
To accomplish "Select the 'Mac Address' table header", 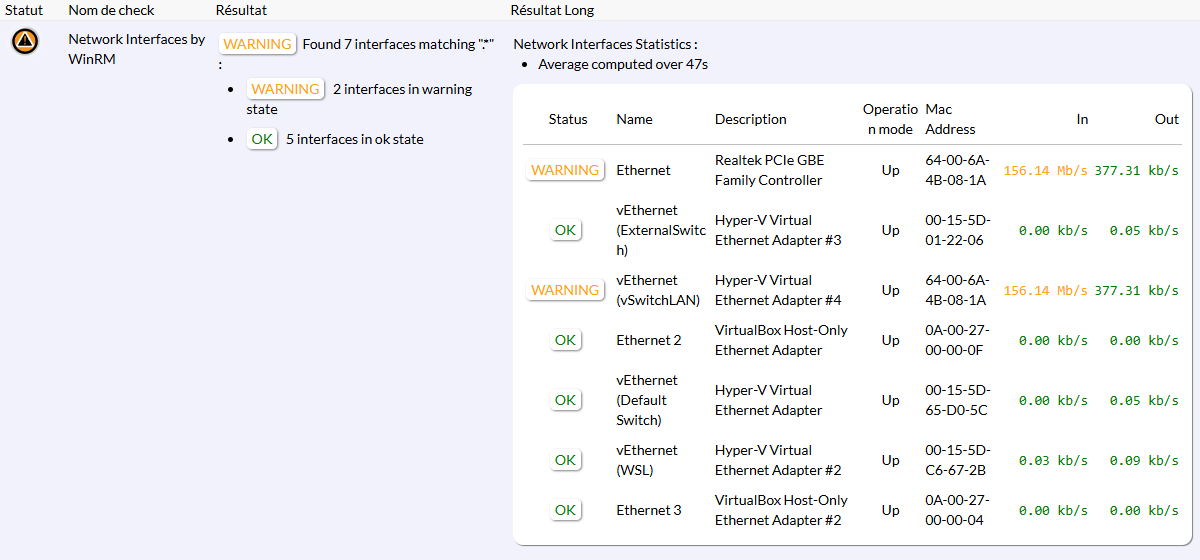I will click(x=950, y=119).
